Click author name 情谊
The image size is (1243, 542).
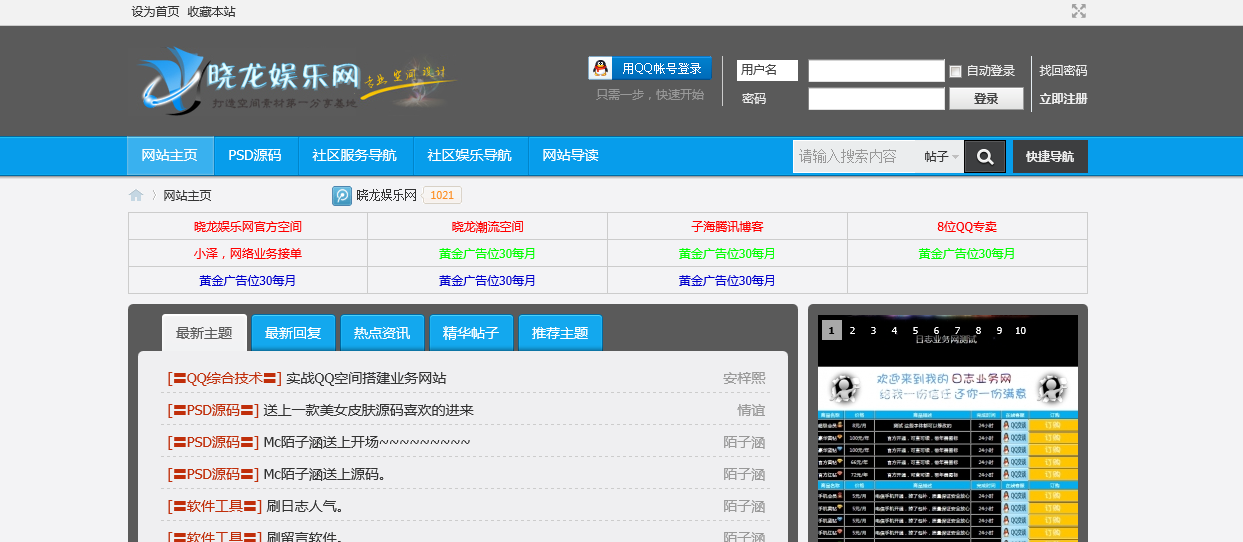click(x=751, y=410)
